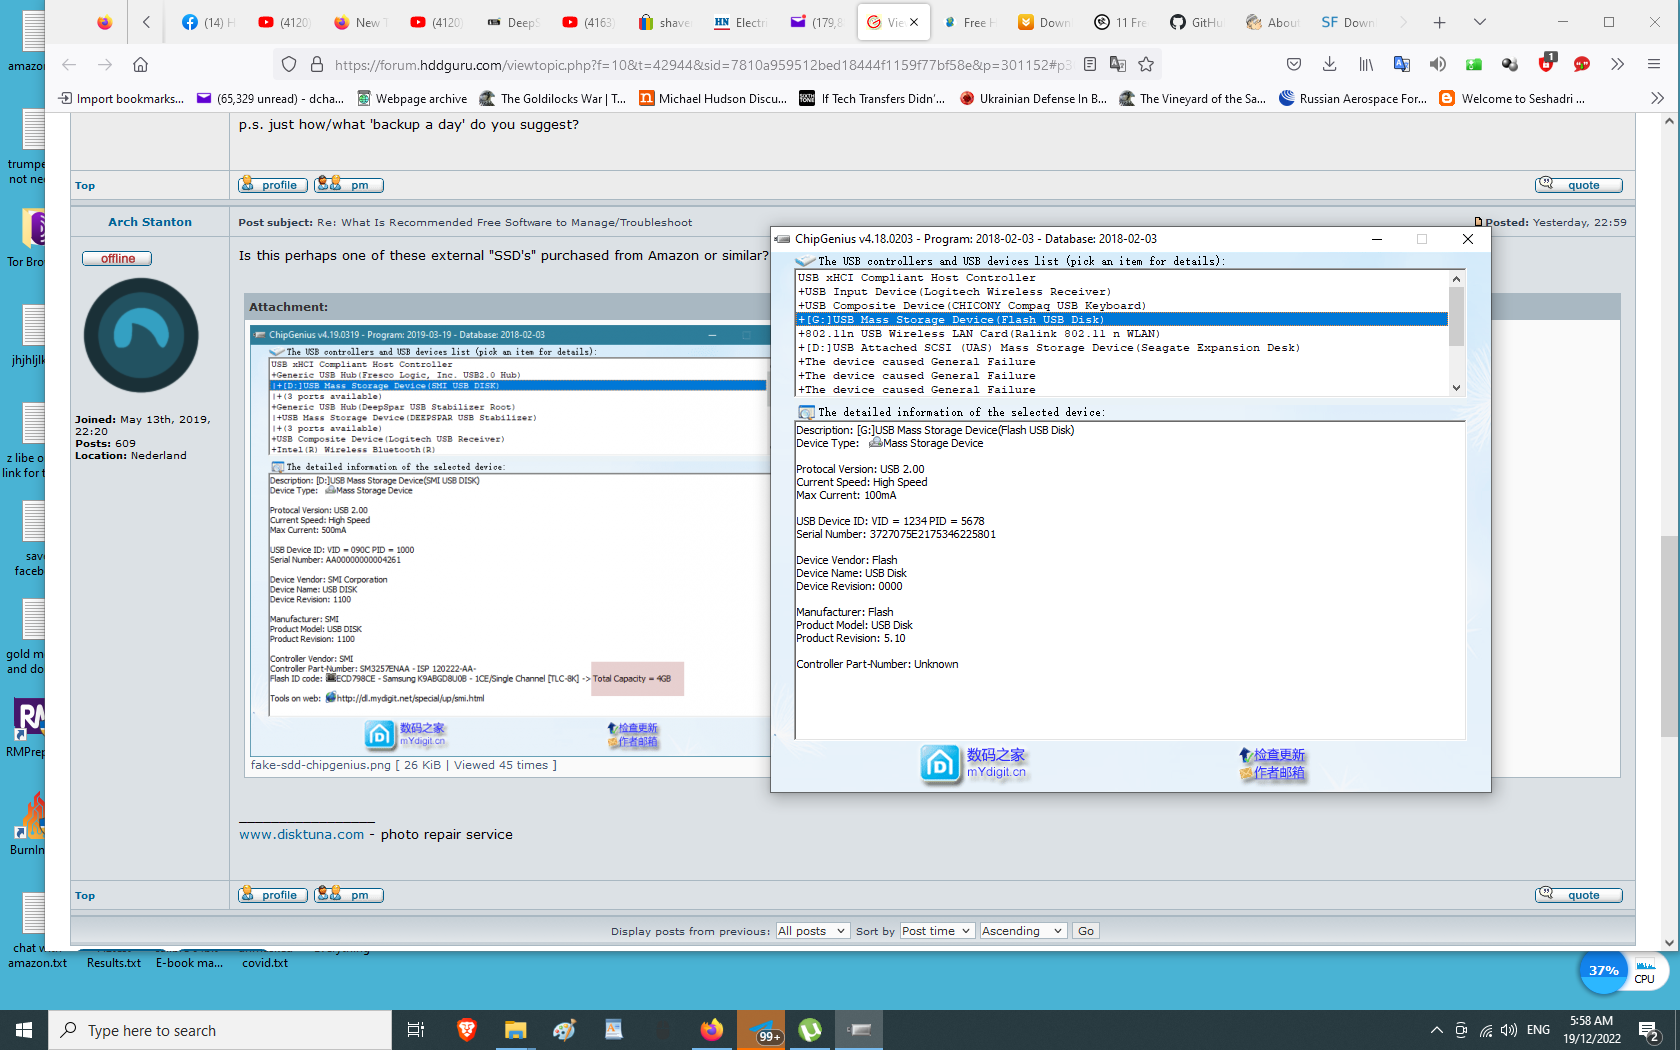This screenshot has height=1050, width=1680.
Task: Show hidden system tray icons
Action: tap(1437, 1030)
